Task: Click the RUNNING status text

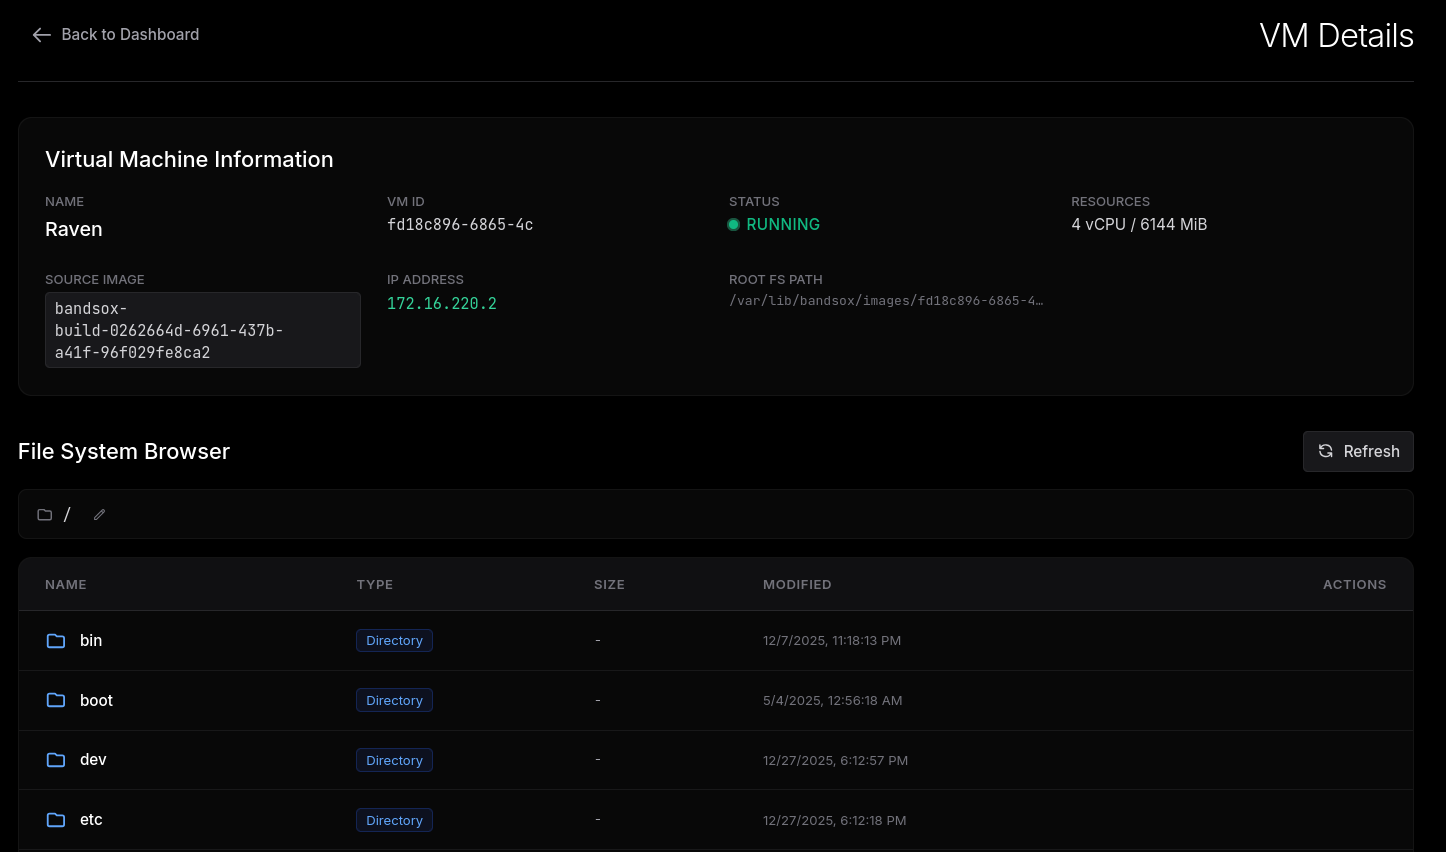Action: pos(783,225)
